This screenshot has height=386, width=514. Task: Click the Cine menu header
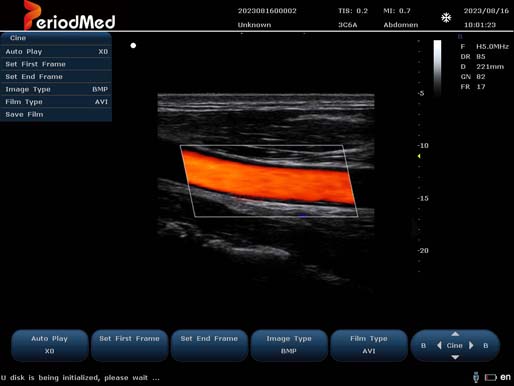[x=56, y=38]
